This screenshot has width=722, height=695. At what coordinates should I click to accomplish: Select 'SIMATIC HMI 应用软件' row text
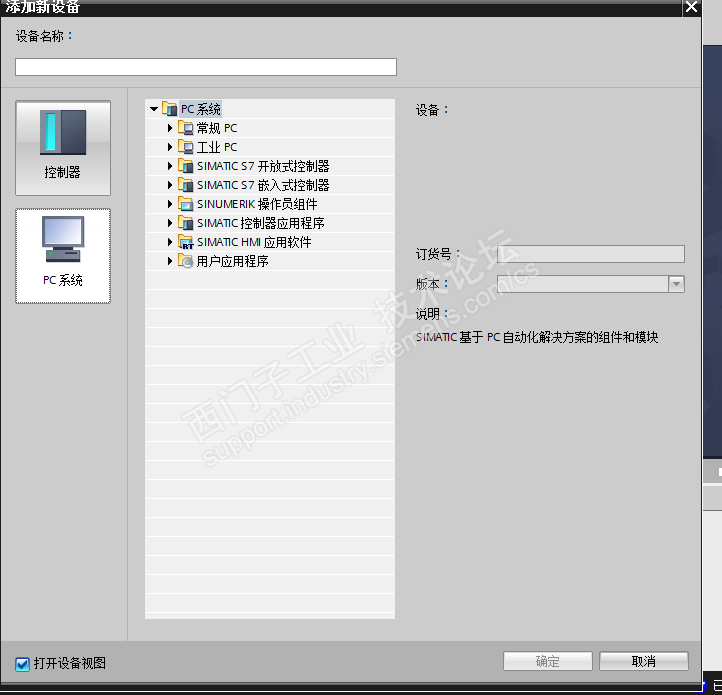click(254, 242)
